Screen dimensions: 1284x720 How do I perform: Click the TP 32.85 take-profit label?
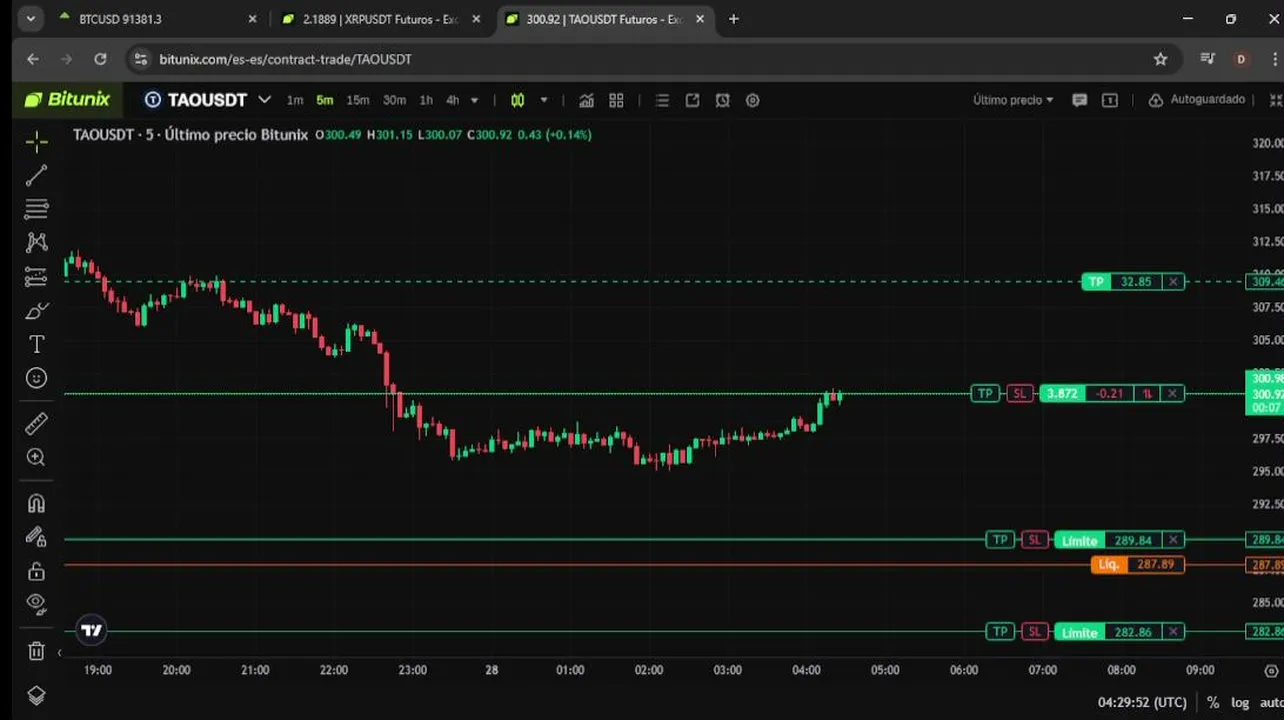1096,282
